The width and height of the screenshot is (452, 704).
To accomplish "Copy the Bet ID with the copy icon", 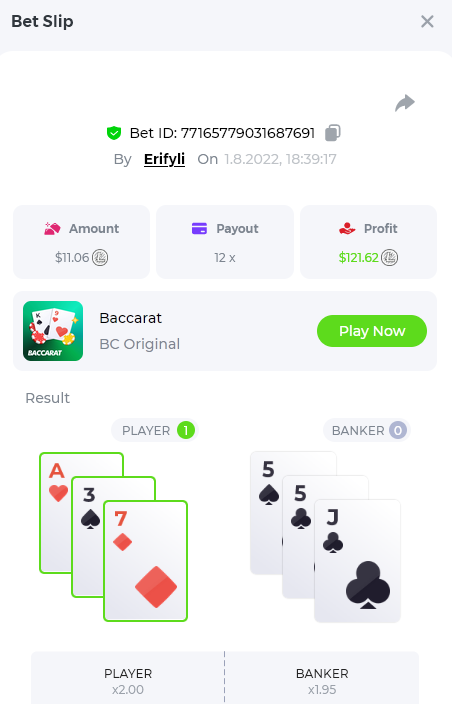I will [333, 132].
